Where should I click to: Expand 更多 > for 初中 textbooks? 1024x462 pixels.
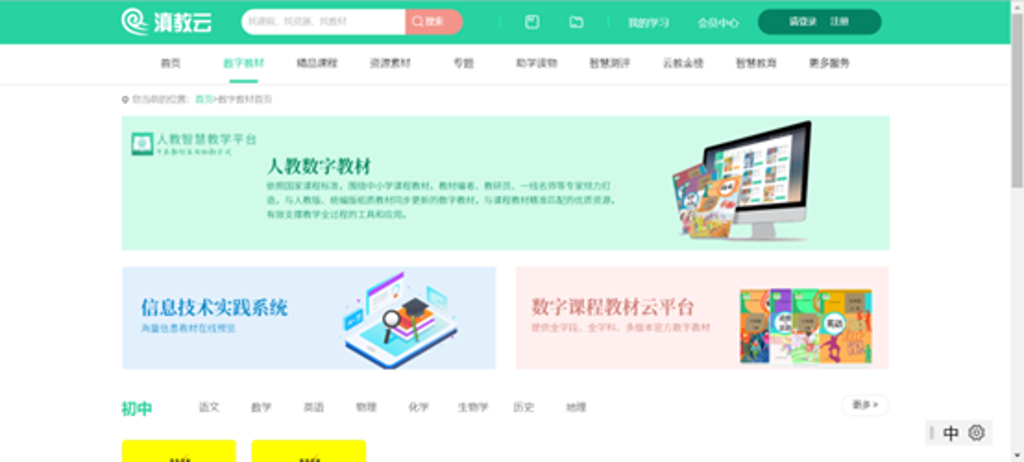[x=865, y=405]
